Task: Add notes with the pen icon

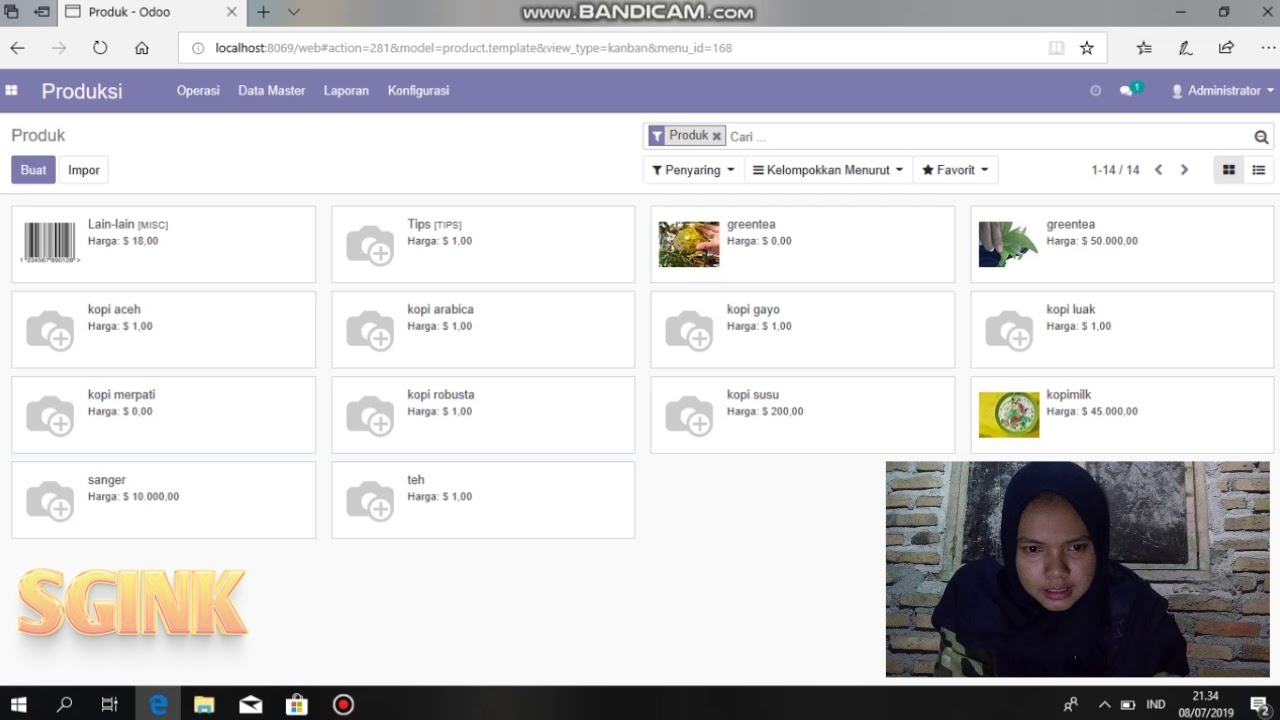Action: click(1185, 48)
